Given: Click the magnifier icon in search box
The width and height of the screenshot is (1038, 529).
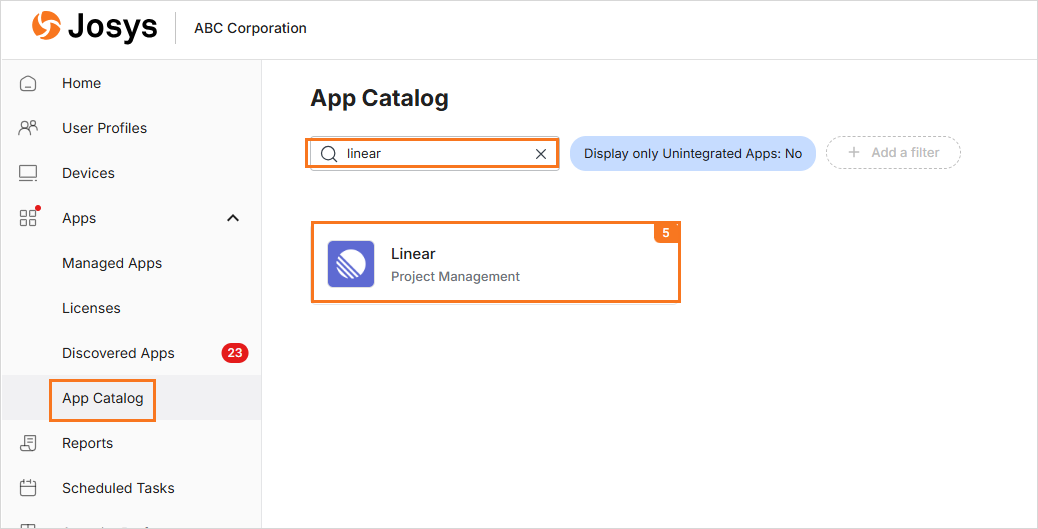Looking at the screenshot, I should pos(329,154).
